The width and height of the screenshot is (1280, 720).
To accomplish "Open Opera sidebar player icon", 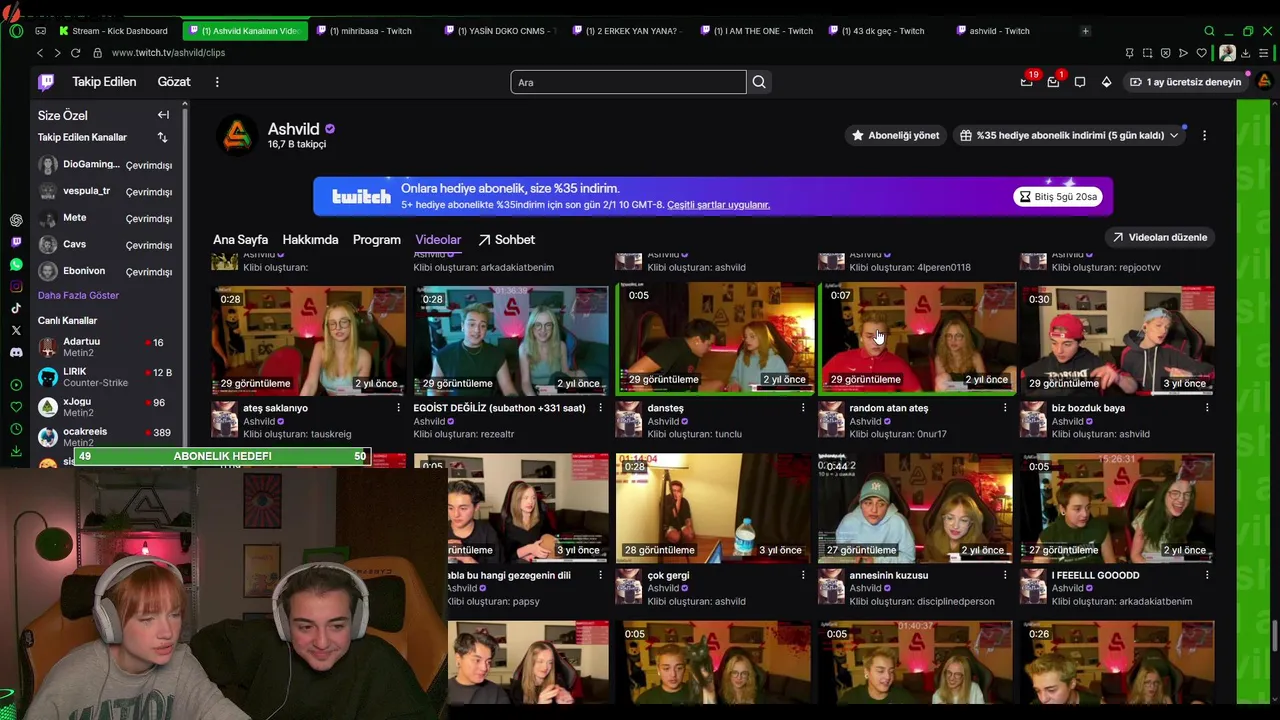I will (16, 385).
